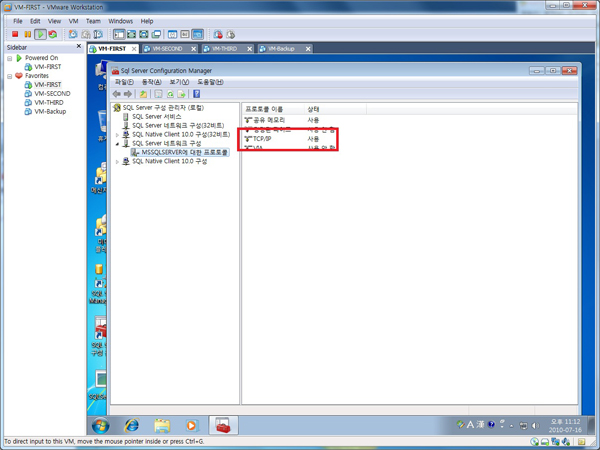Collapse the SQL Server 네트워크 구성 node

click(117, 144)
